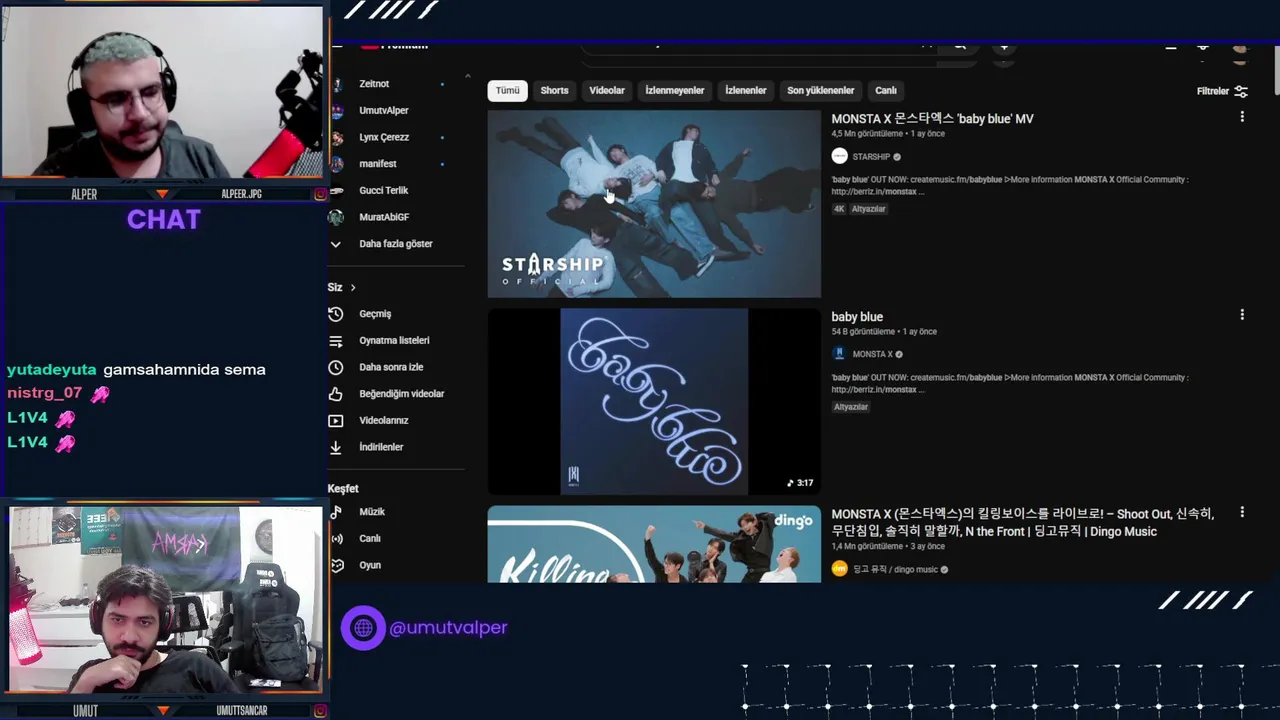Click dingo music channel avatar
Viewport: 1280px width, 720px height.
840,569
